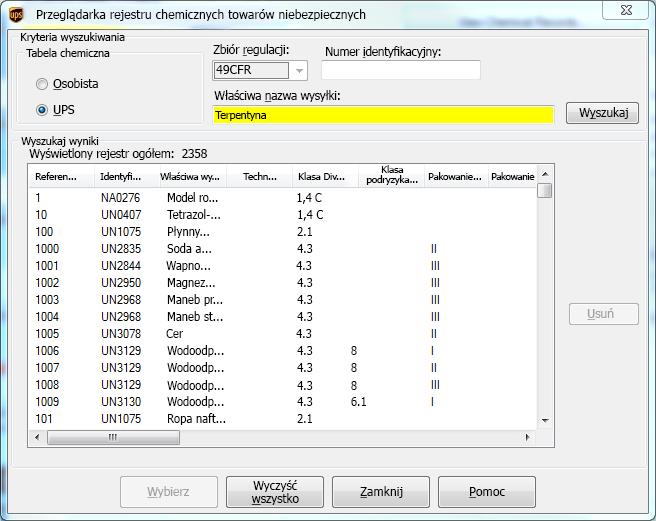656x521 pixels.
Task: Close the dialog with the X button
Action: click(626, 10)
